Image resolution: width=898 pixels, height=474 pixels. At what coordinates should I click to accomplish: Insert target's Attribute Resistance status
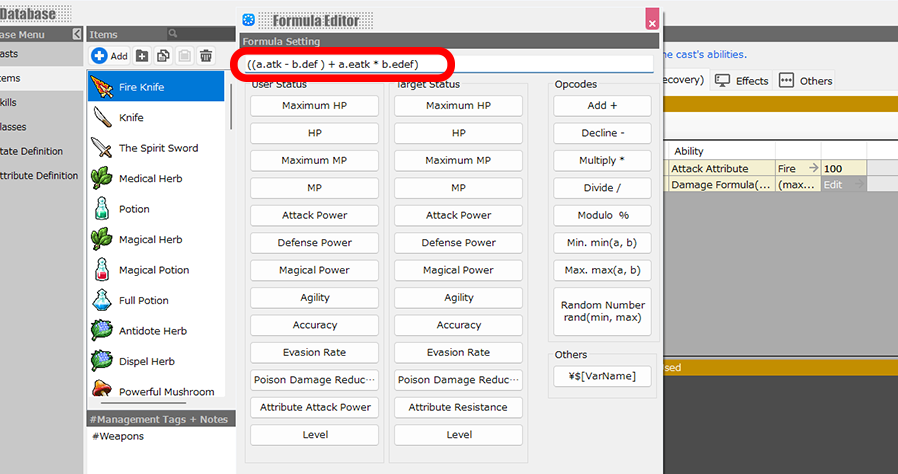[458, 407]
